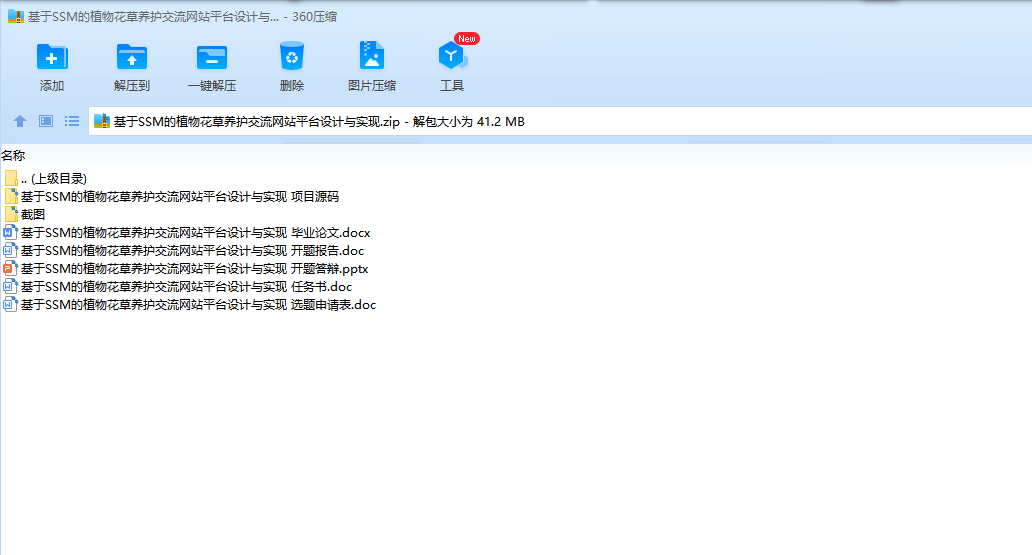The height and width of the screenshot is (555, 1032).
Task: Open the 图片压缩 image compression tool
Action: 372,55
